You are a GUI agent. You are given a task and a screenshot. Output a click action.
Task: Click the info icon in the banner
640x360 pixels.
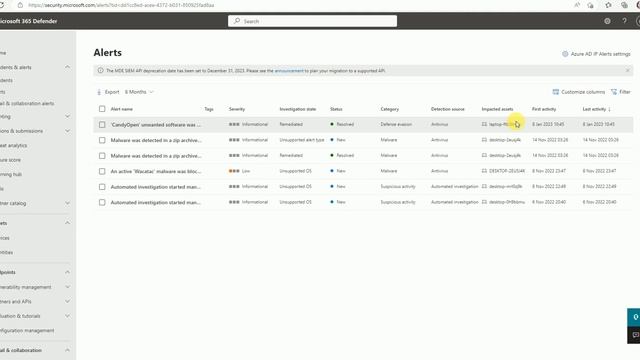pyautogui.click(x=100, y=71)
